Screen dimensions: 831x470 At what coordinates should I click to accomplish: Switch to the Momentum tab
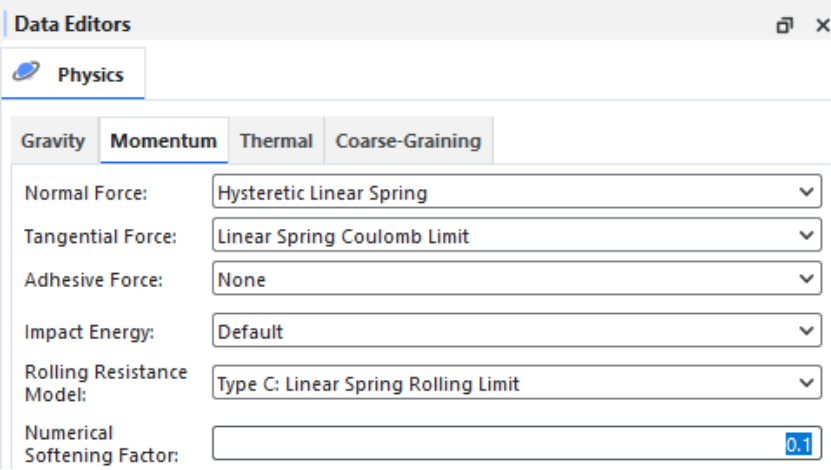coord(164,140)
